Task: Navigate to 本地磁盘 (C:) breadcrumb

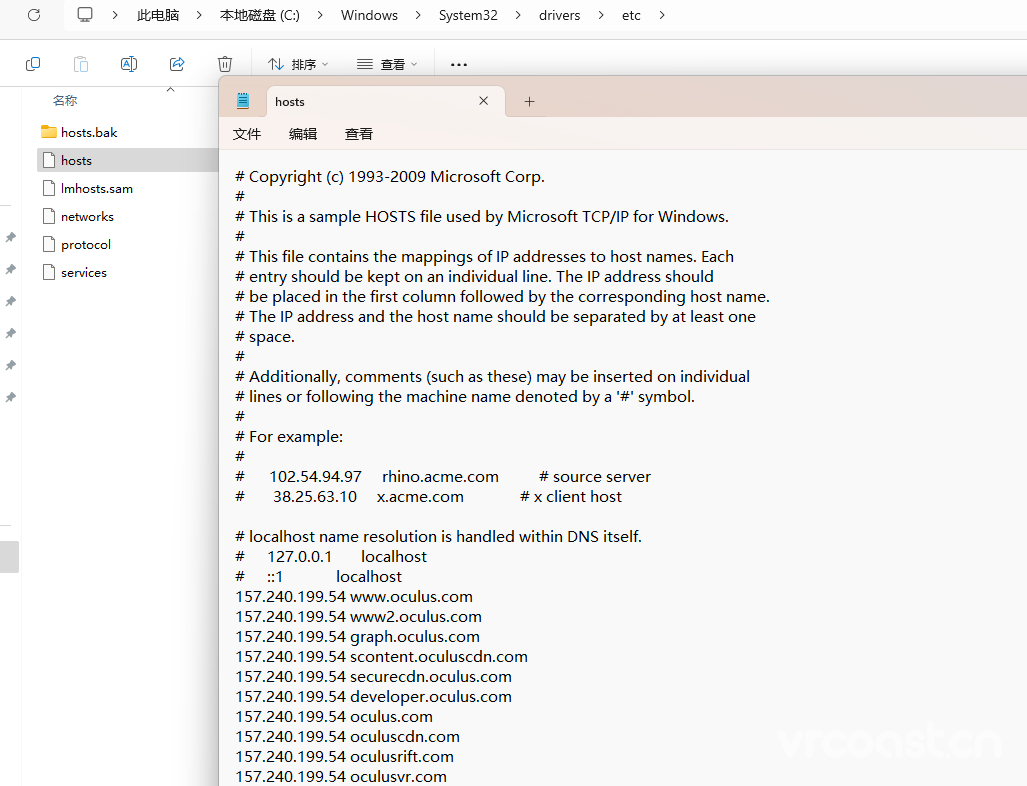Action: point(260,15)
